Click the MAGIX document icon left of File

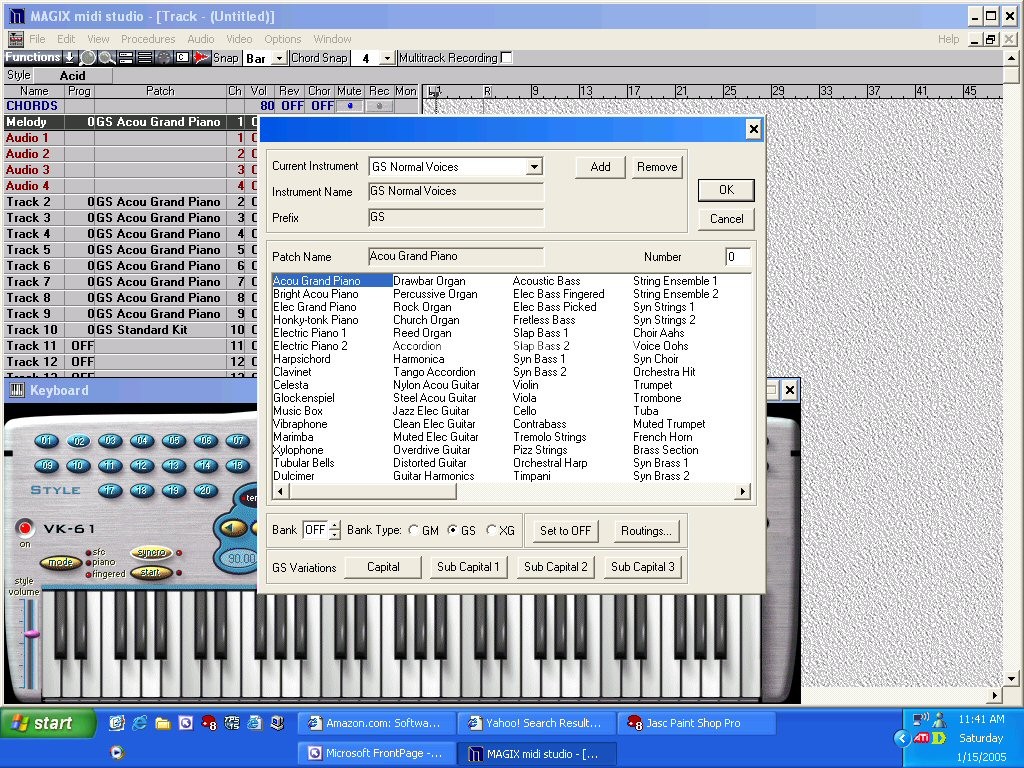(x=16, y=39)
